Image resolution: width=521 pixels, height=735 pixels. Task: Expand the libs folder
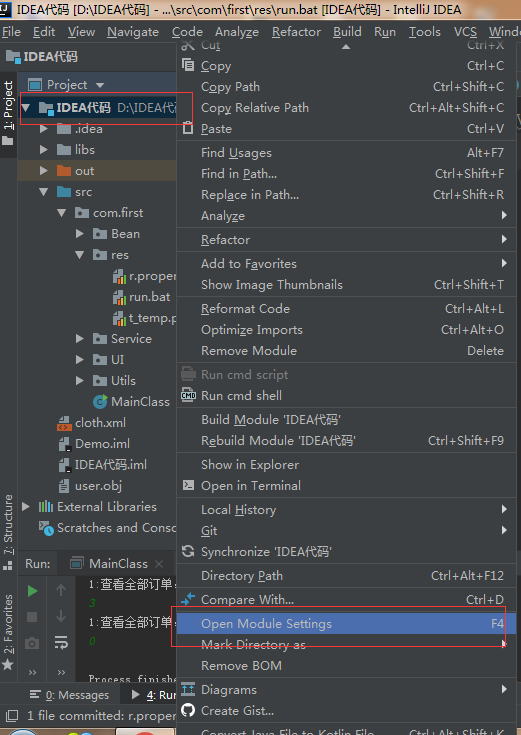click(x=44, y=150)
